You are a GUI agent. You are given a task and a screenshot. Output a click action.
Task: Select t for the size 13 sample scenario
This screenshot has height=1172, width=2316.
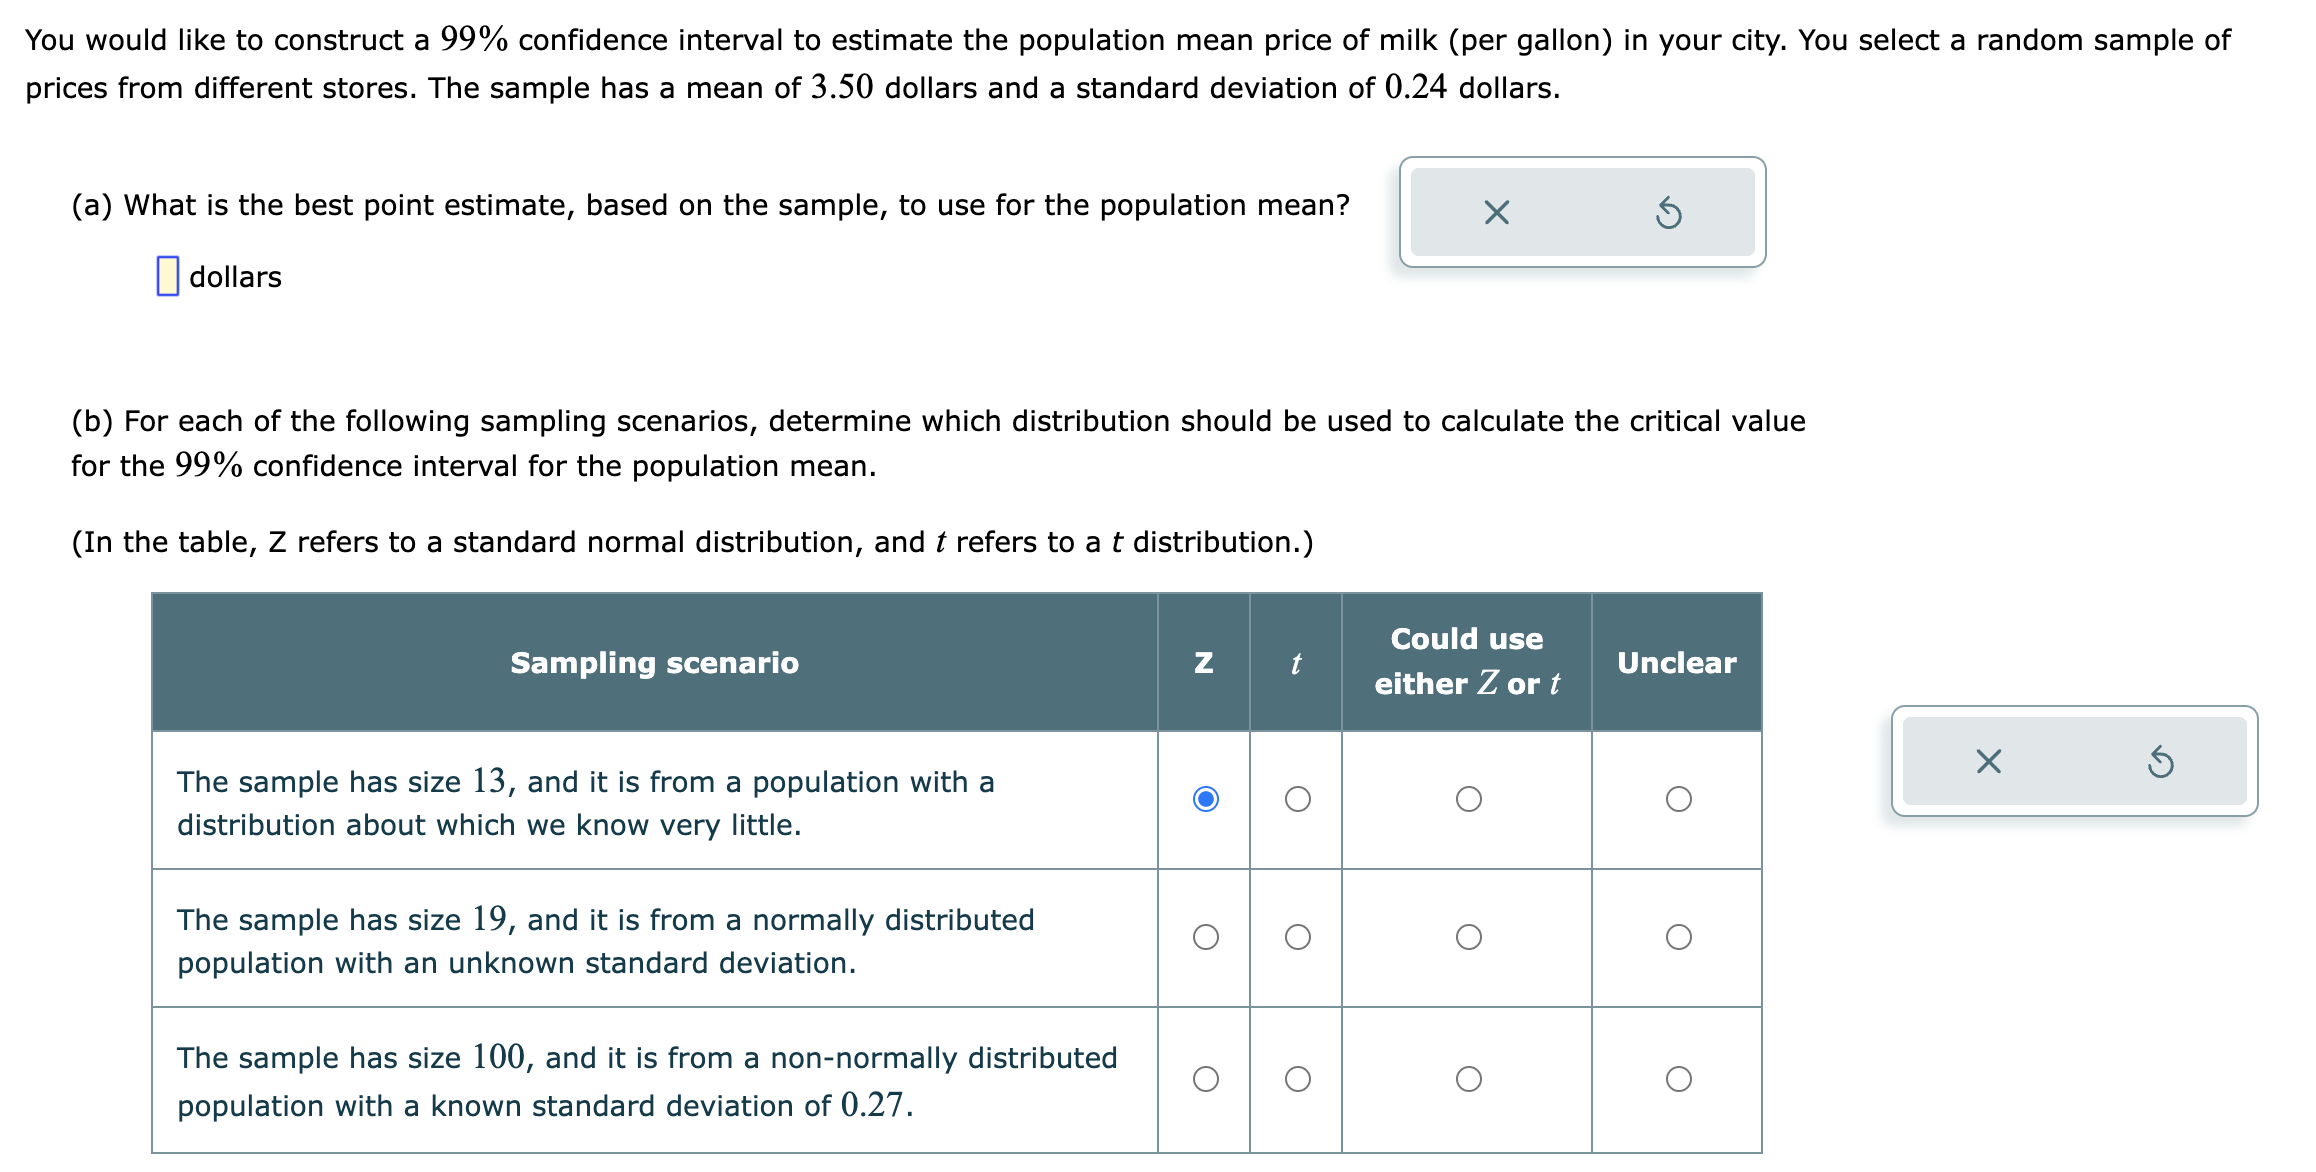1296,798
